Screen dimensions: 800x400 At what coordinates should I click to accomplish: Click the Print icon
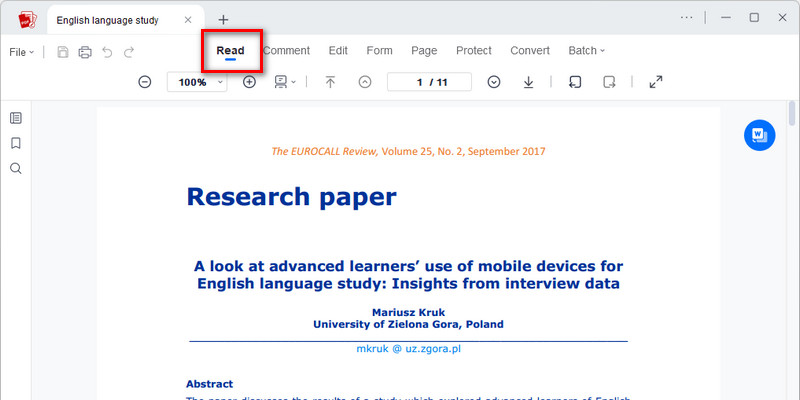(85, 52)
